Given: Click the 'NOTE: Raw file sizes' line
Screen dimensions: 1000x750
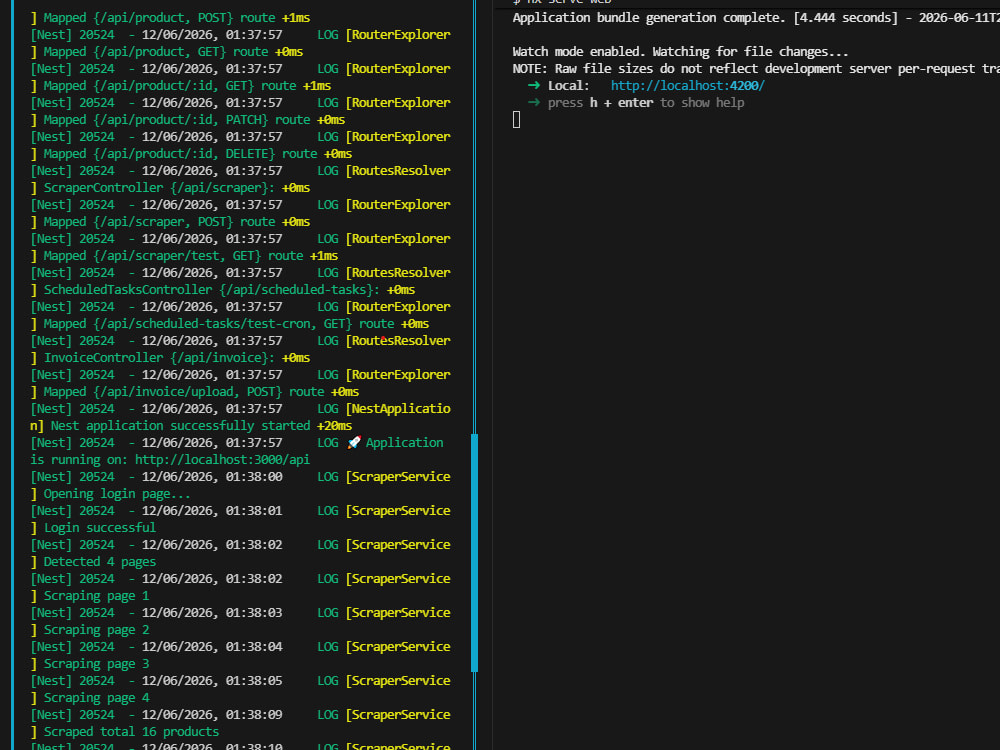Looking at the screenshot, I should point(756,69).
